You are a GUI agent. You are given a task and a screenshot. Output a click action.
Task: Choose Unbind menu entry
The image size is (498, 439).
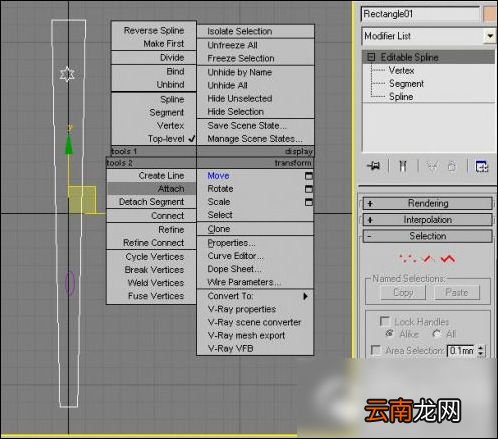pos(154,84)
